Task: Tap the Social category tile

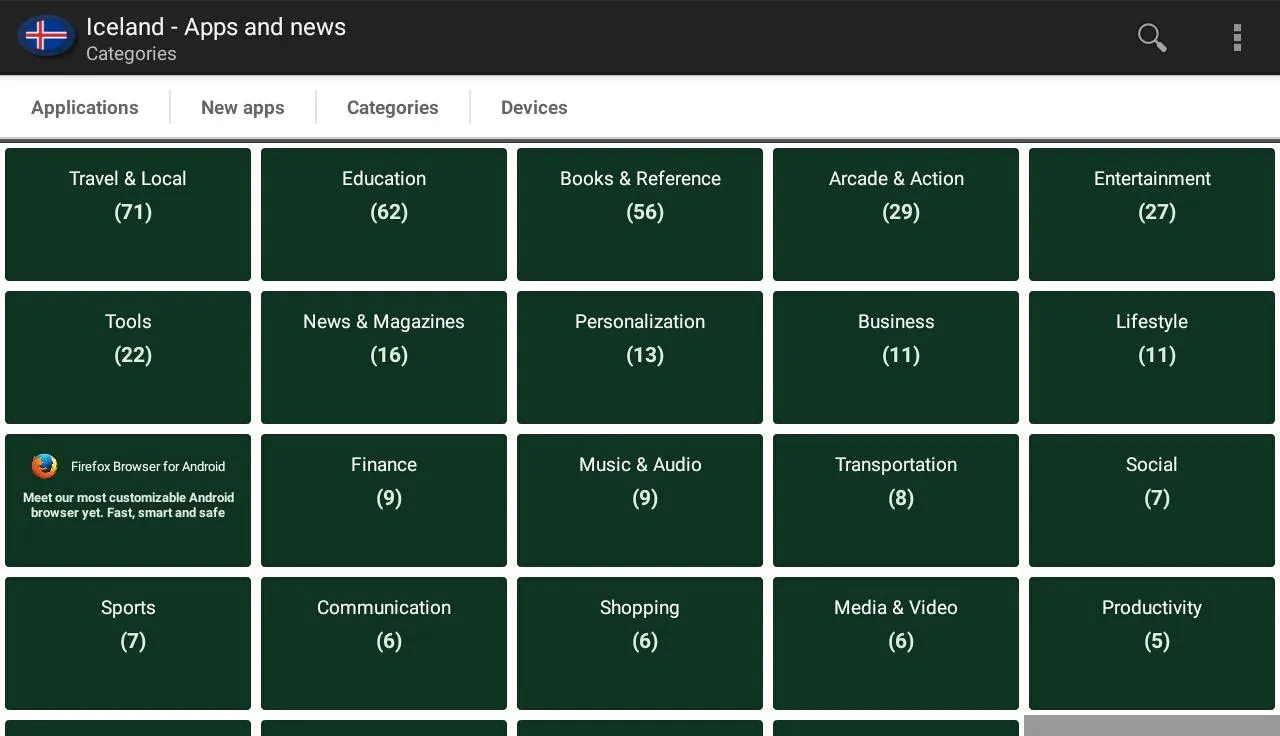Action: (x=1152, y=500)
